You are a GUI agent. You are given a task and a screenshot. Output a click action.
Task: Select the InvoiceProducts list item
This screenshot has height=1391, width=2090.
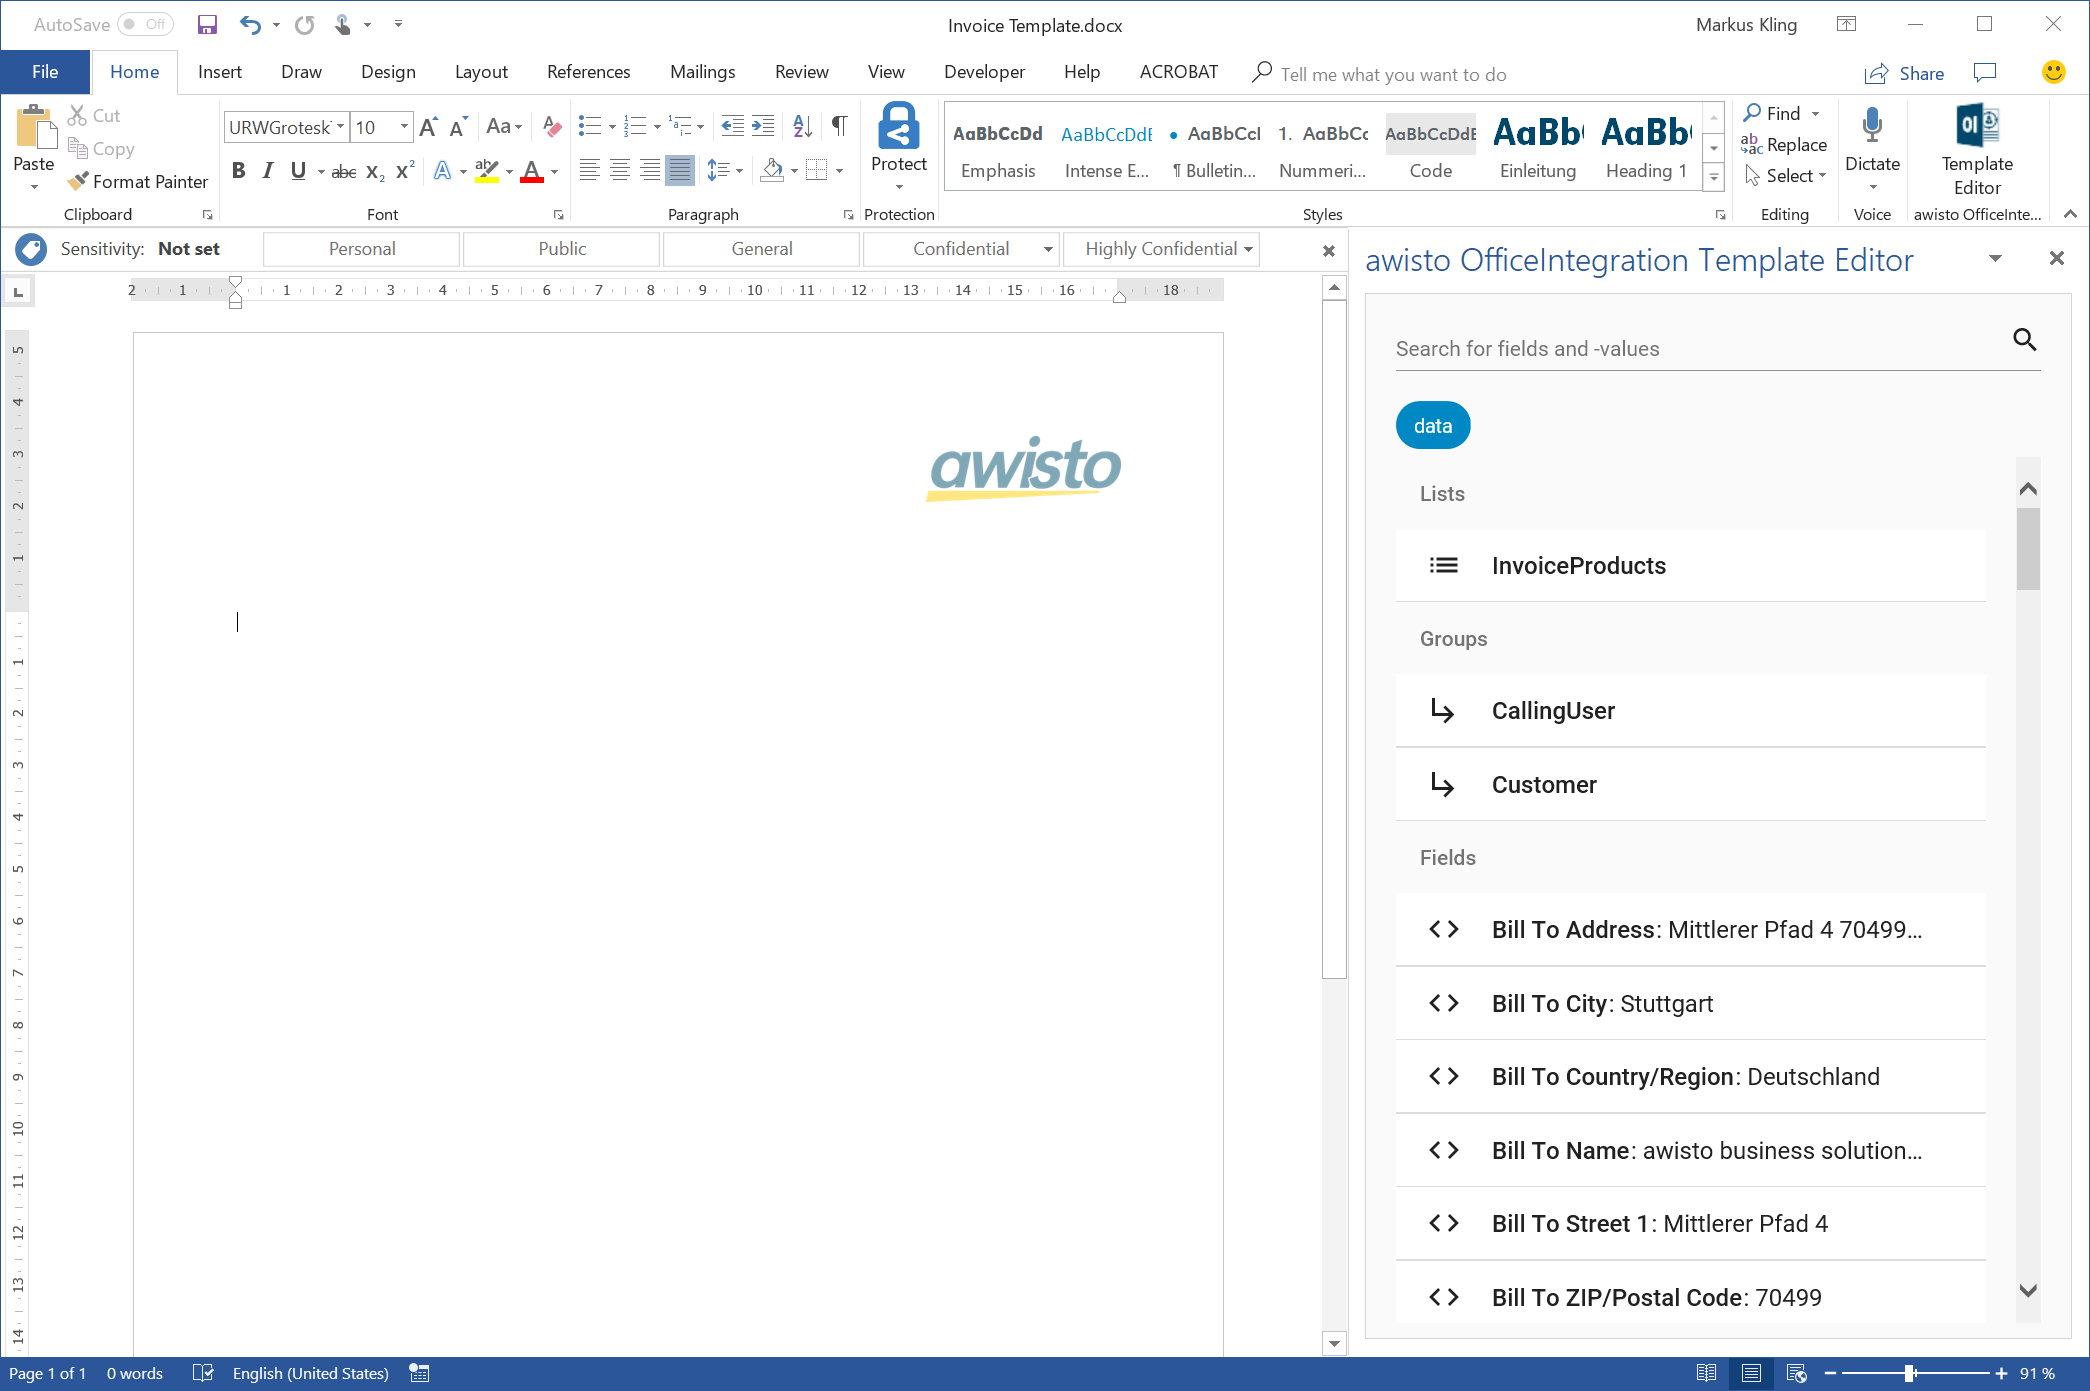(1691, 566)
